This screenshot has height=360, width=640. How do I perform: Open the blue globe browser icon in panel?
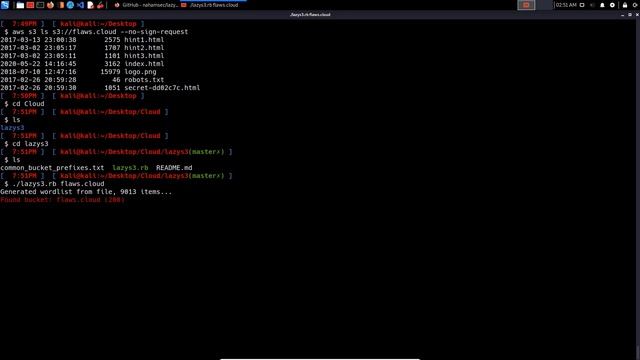[70, 5]
